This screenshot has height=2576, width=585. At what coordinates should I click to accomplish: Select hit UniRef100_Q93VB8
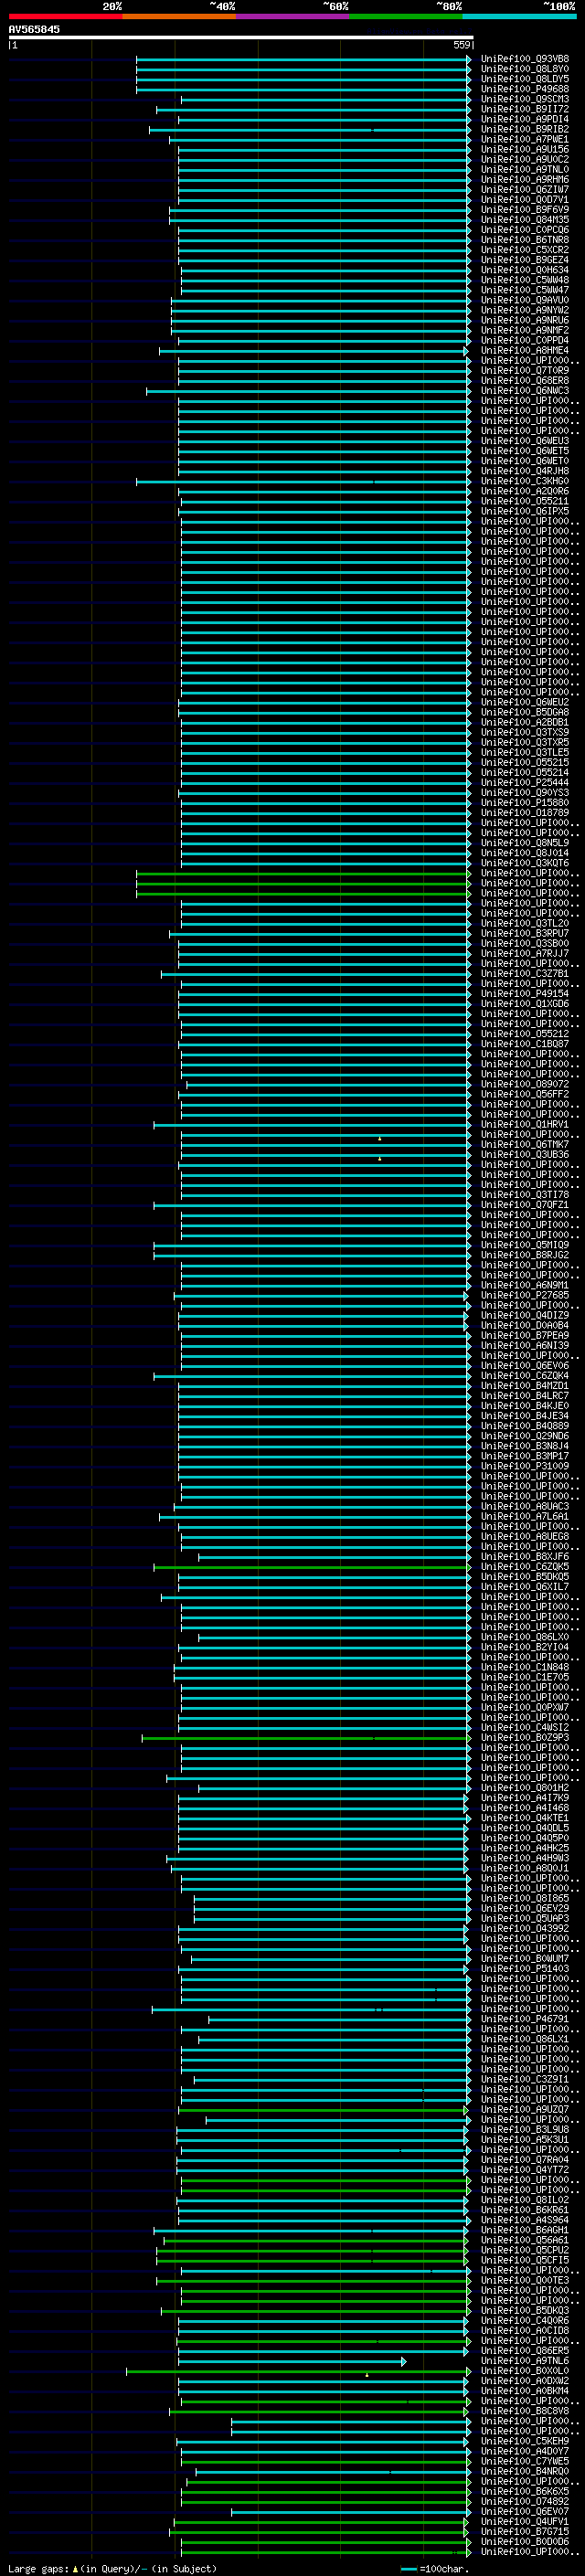pyautogui.click(x=524, y=59)
